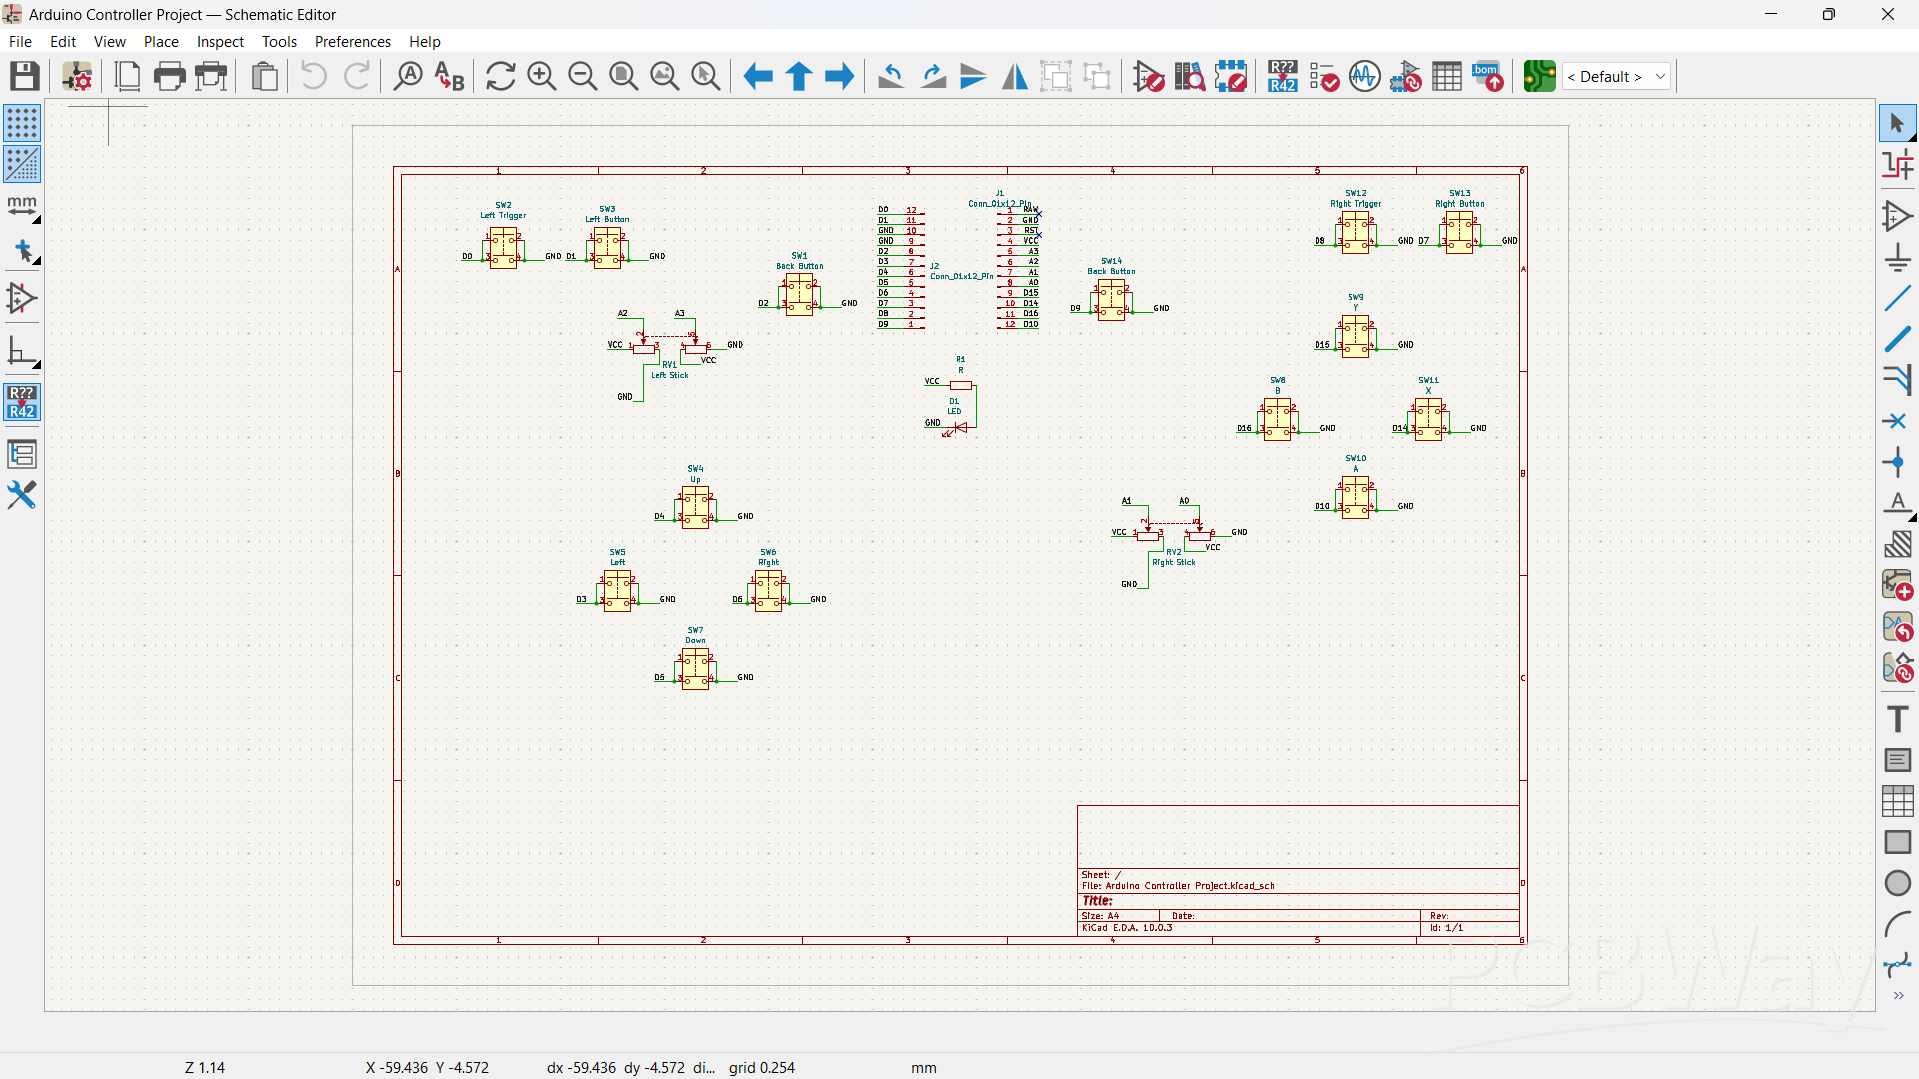Toggle grid overrides
This screenshot has width=1919, height=1079.
pyautogui.click(x=22, y=164)
